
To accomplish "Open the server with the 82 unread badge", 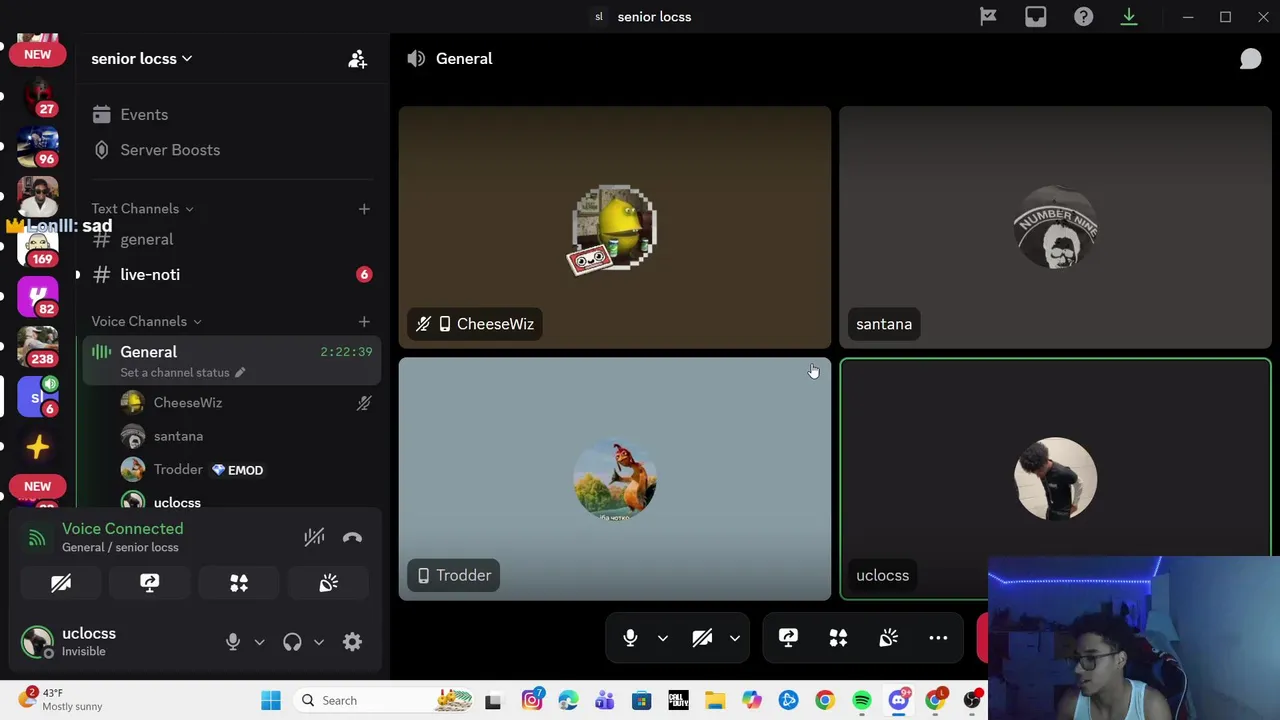I will tap(38, 296).
